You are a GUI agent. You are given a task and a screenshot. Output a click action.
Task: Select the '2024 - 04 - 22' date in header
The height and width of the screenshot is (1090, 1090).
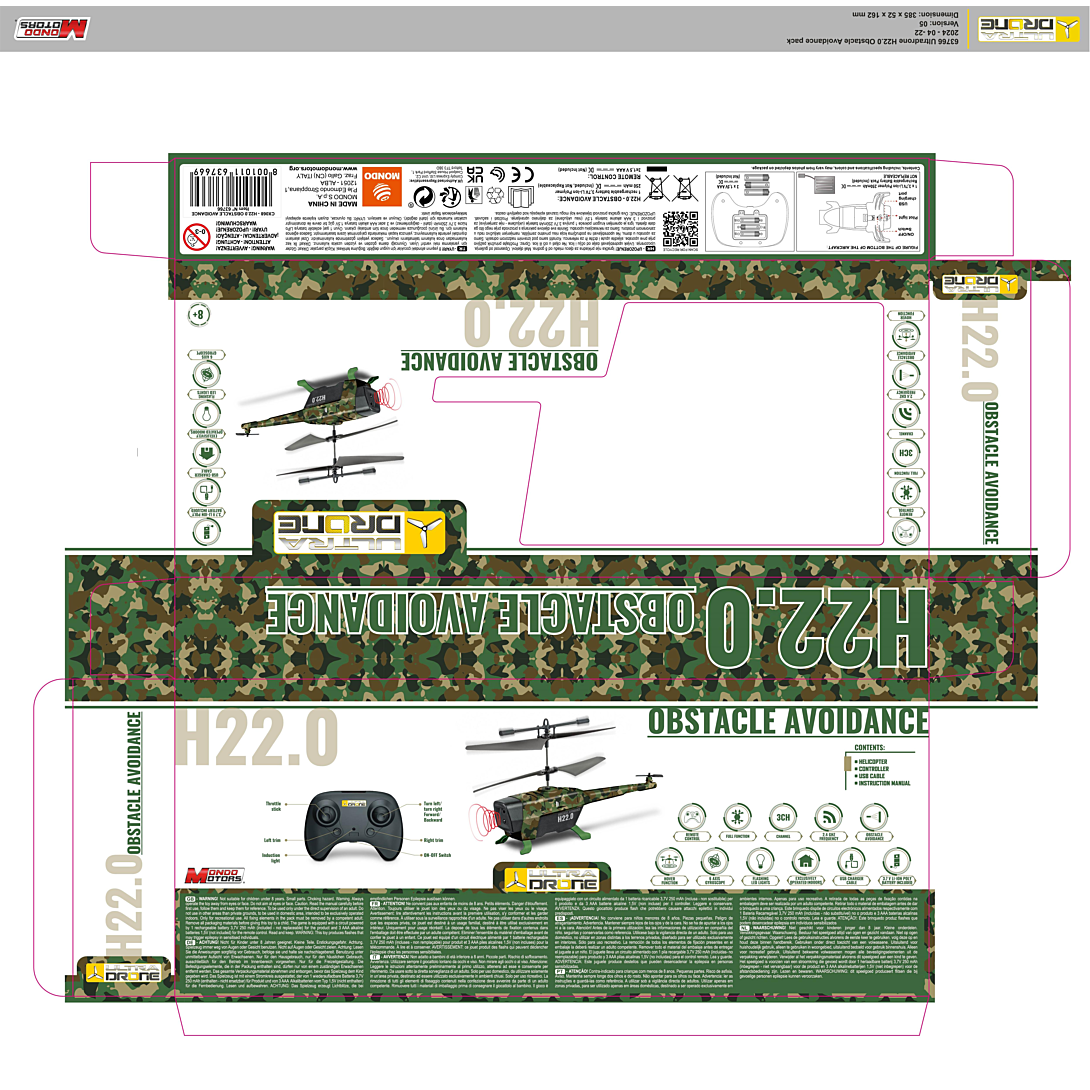click(x=935, y=33)
